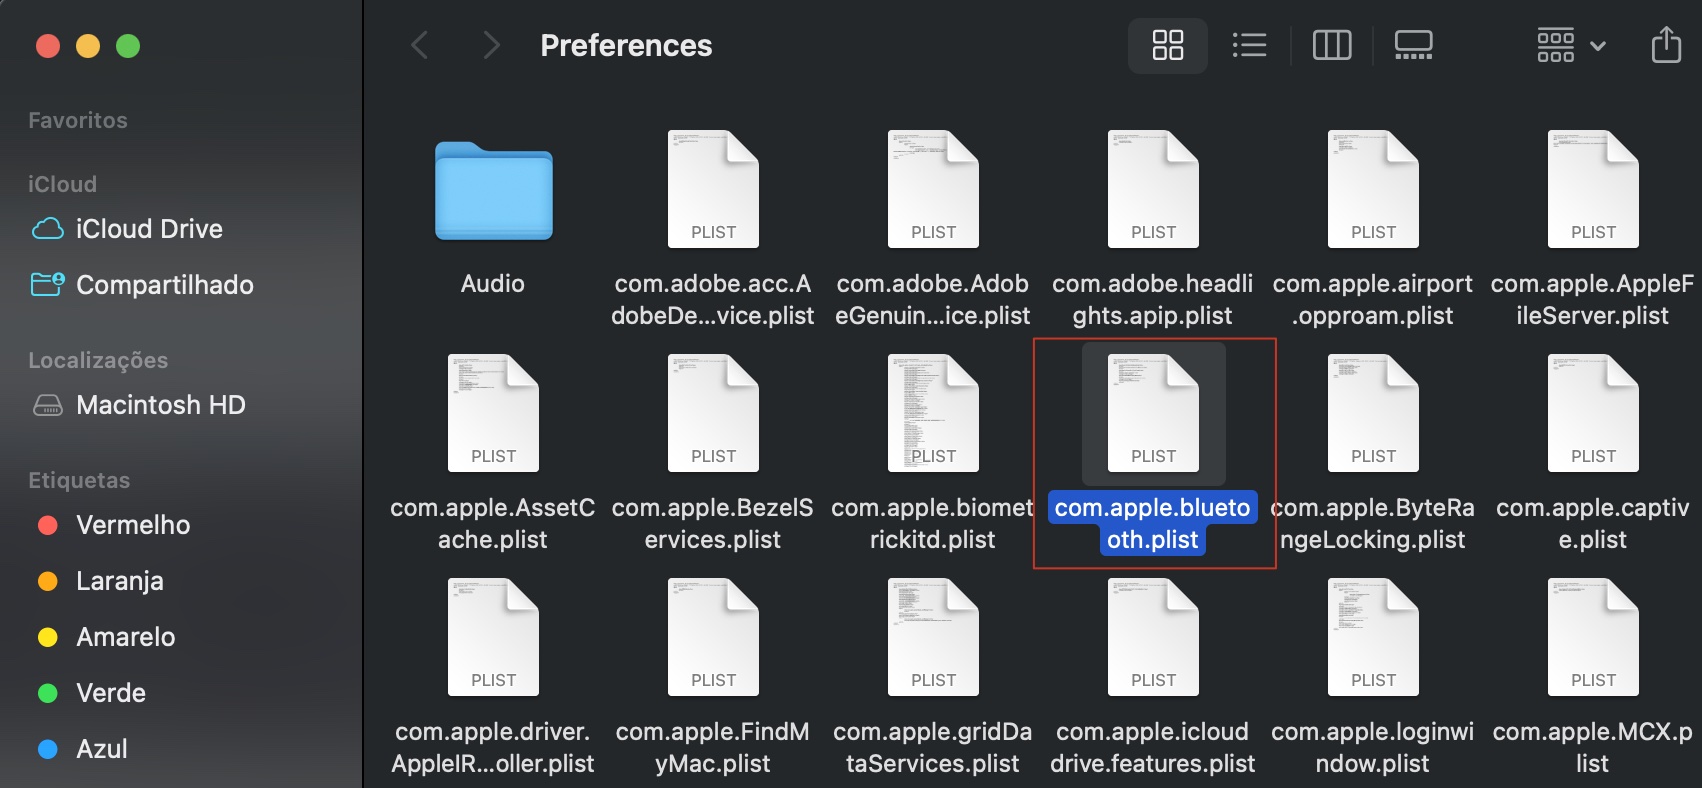
Task: Click the com.apple.FindMyMac.plist filename label
Action: 713,748
